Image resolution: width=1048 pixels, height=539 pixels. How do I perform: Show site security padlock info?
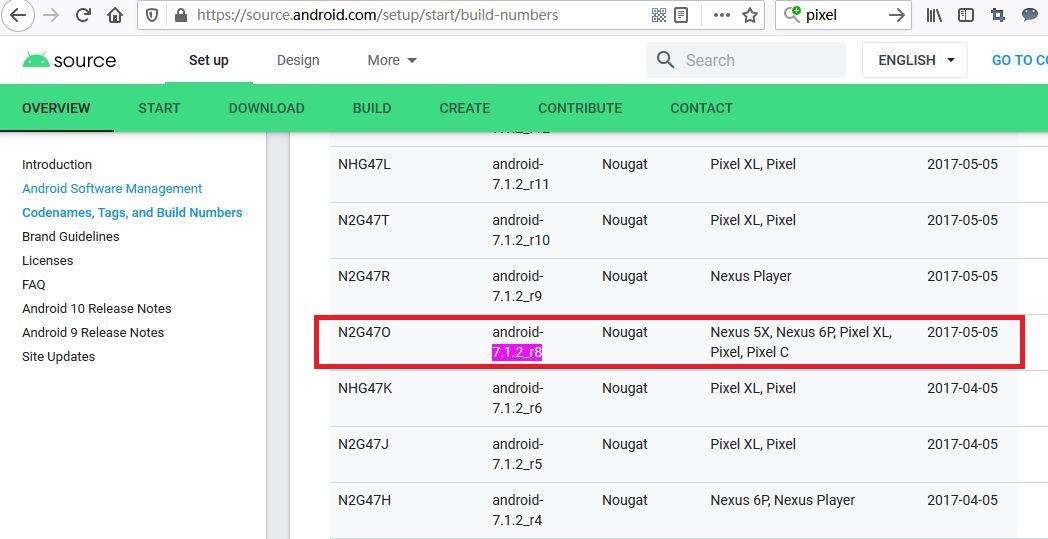click(180, 15)
